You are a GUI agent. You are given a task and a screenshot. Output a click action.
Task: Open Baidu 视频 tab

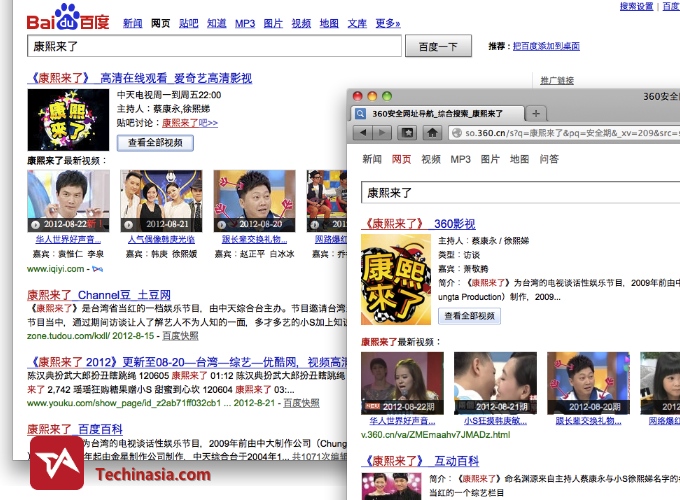[301, 23]
